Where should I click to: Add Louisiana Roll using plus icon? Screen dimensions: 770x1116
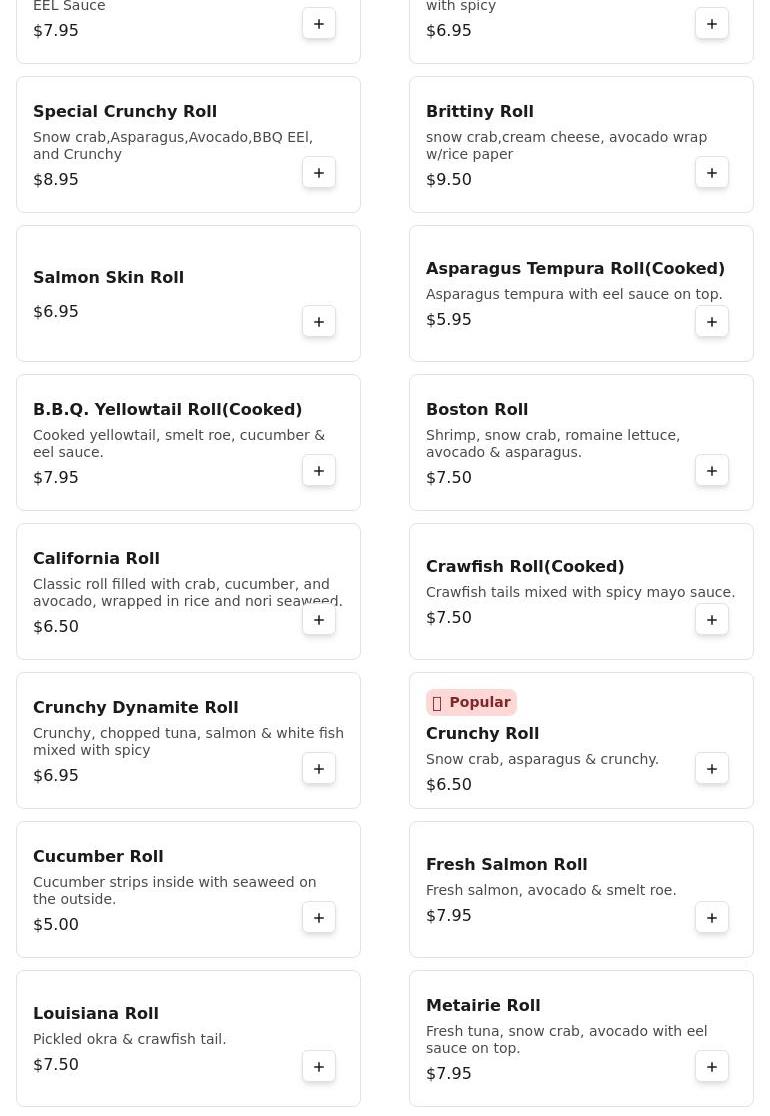click(319, 1067)
